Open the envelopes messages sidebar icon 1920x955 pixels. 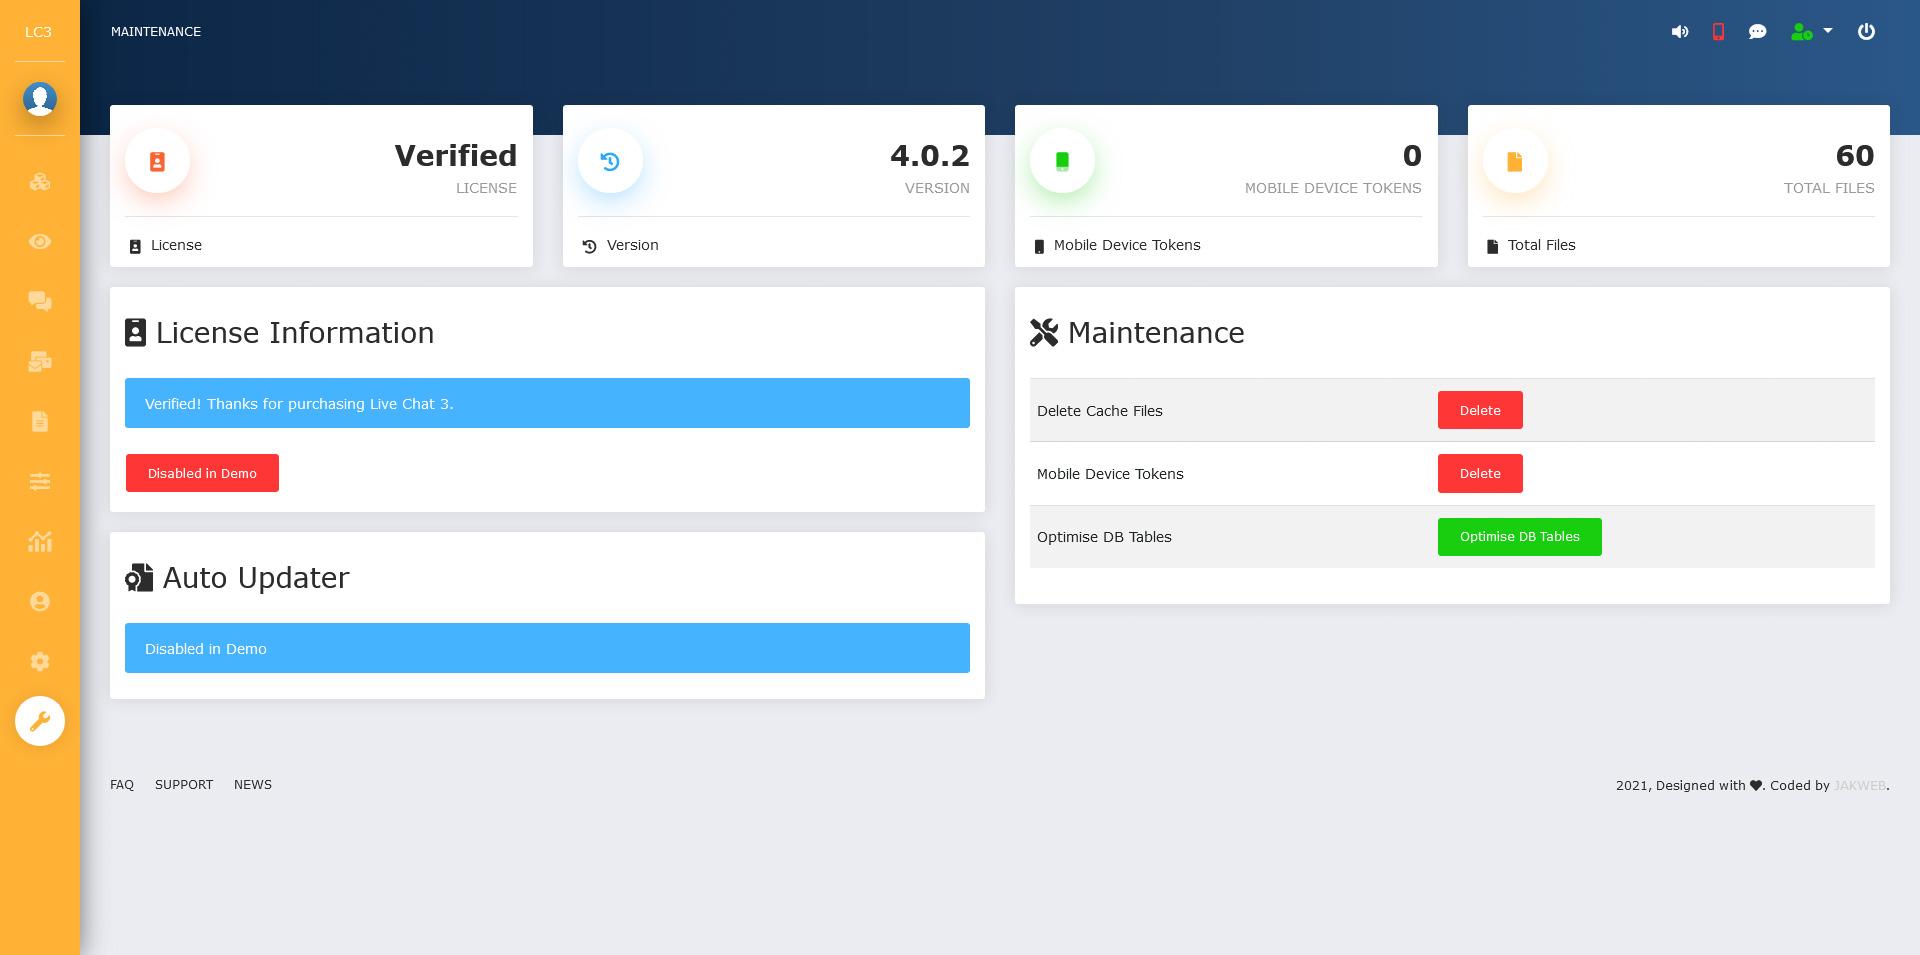click(x=40, y=361)
